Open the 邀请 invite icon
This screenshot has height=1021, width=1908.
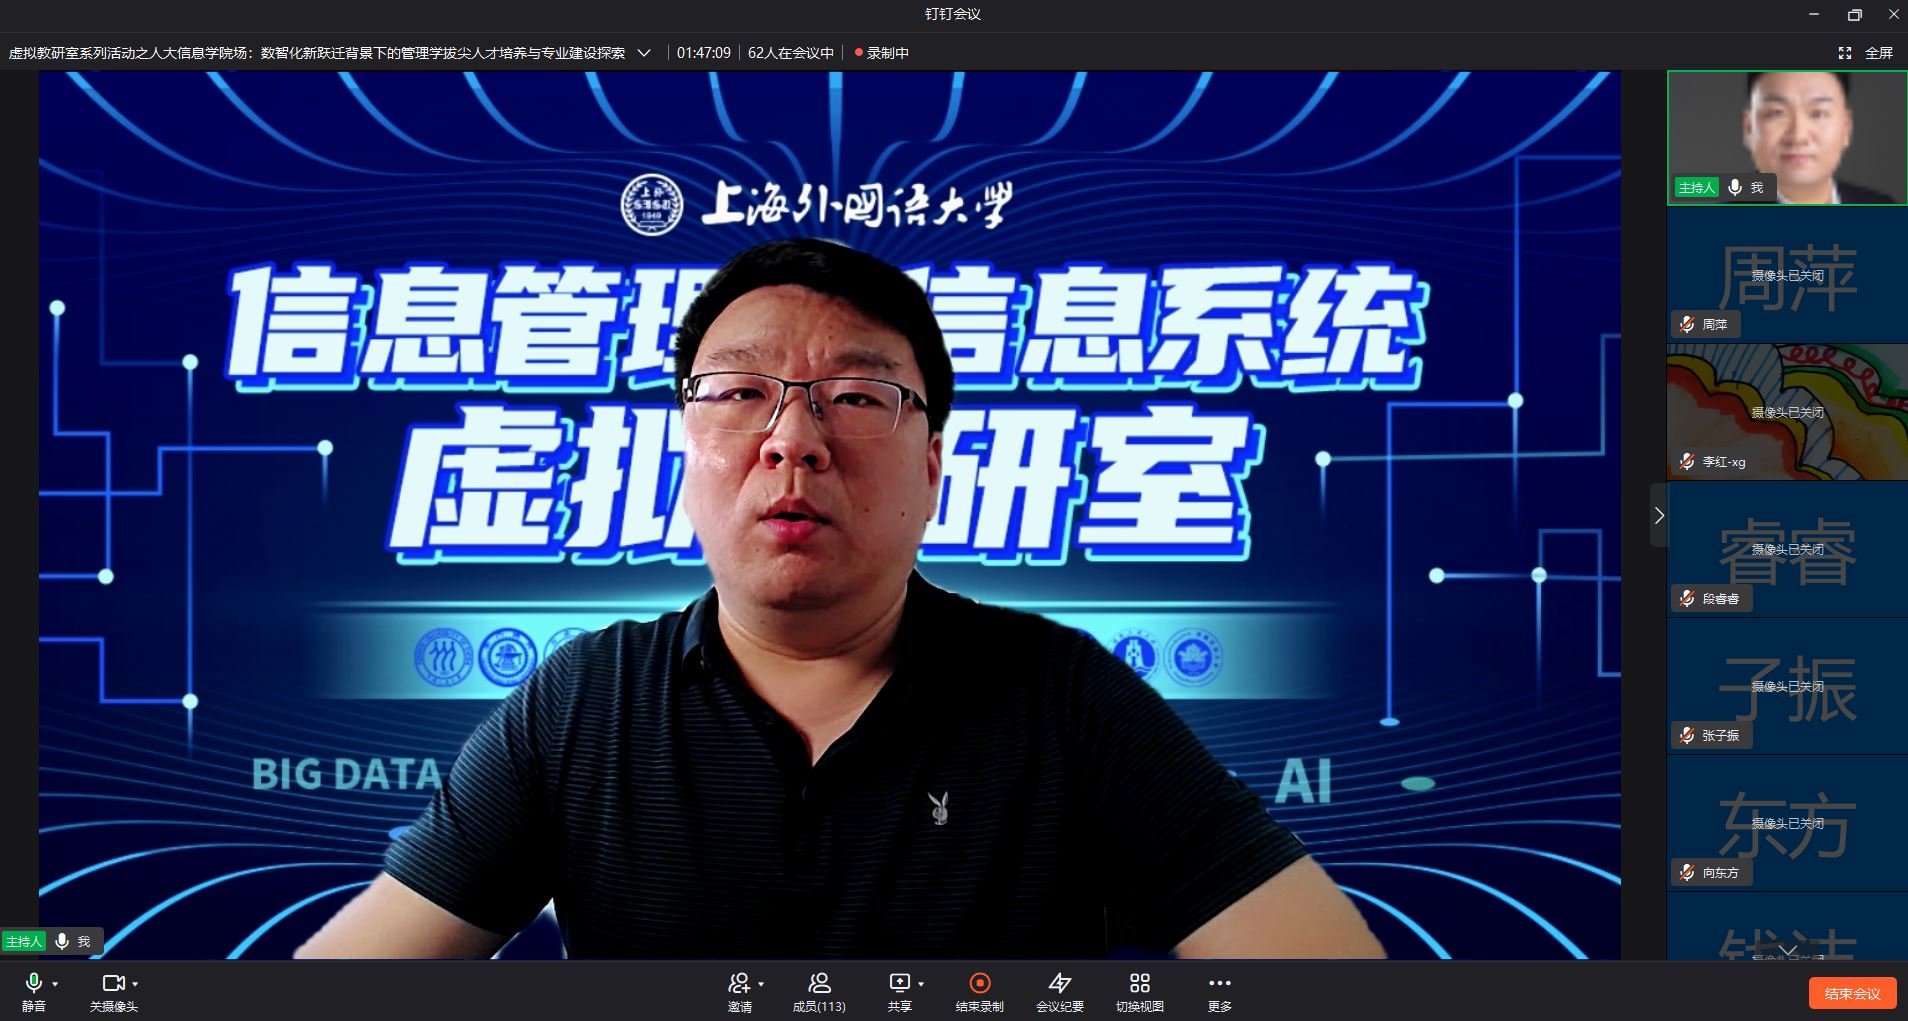[x=739, y=984]
